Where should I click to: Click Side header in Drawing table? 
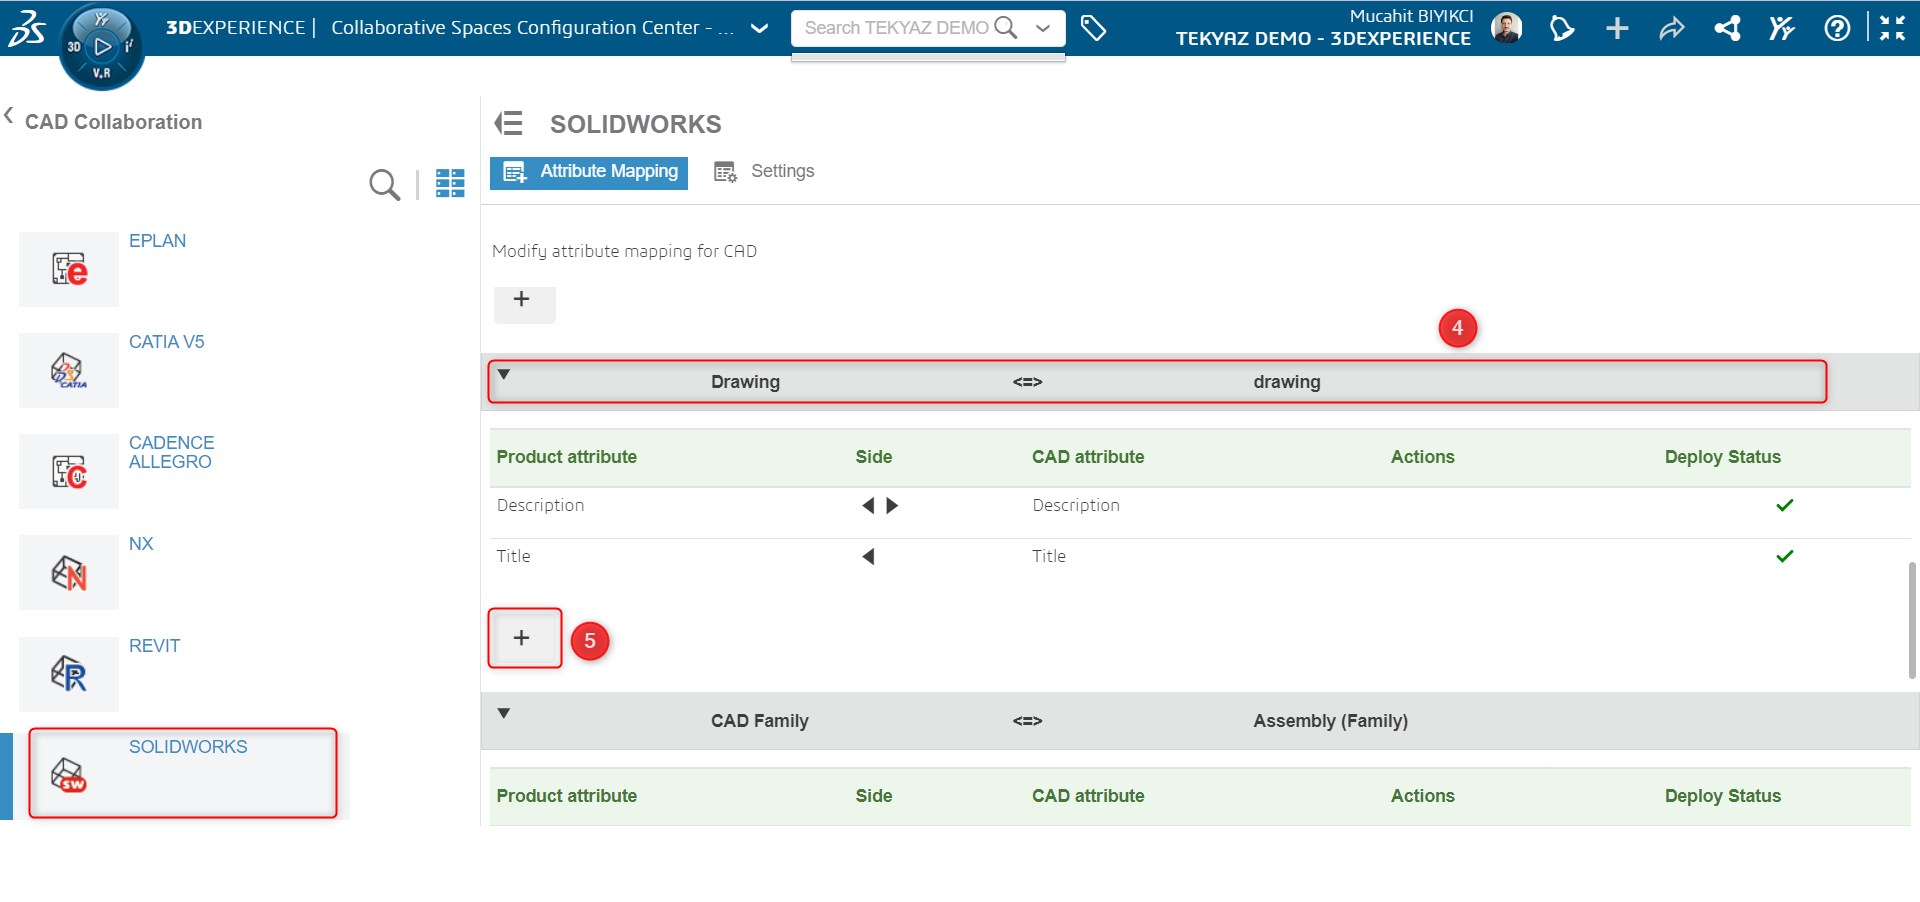point(873,457)
